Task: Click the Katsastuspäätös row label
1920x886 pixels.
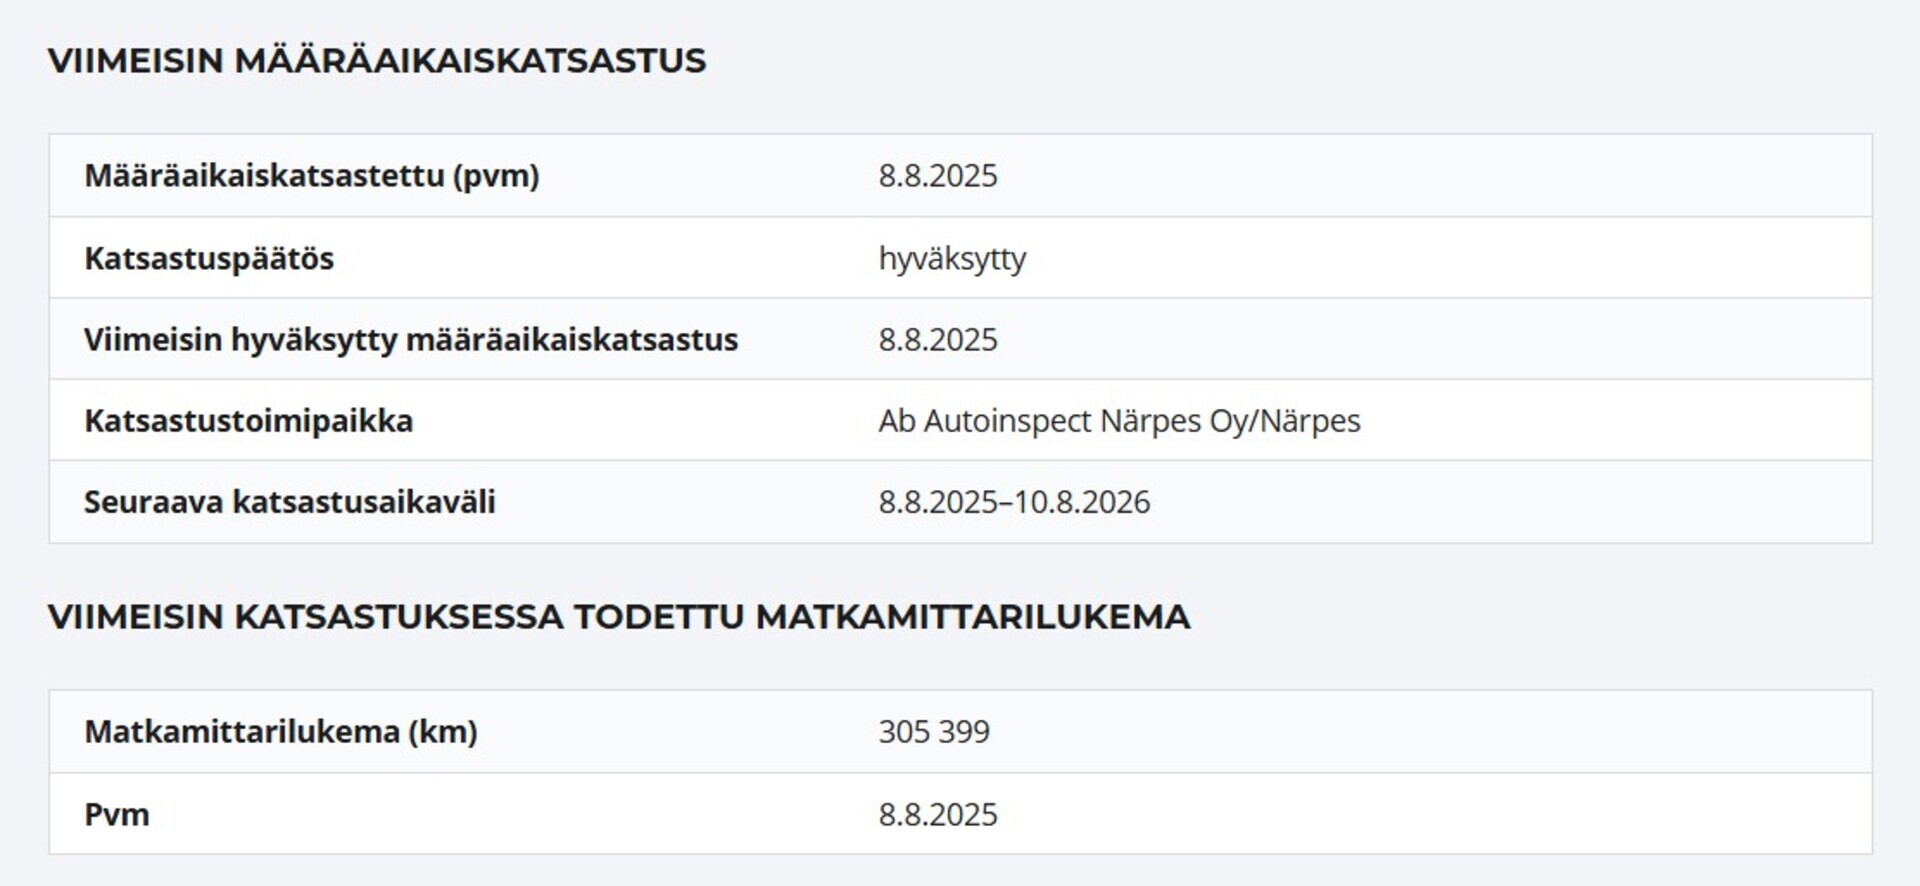Action: [x=209, y=259]
